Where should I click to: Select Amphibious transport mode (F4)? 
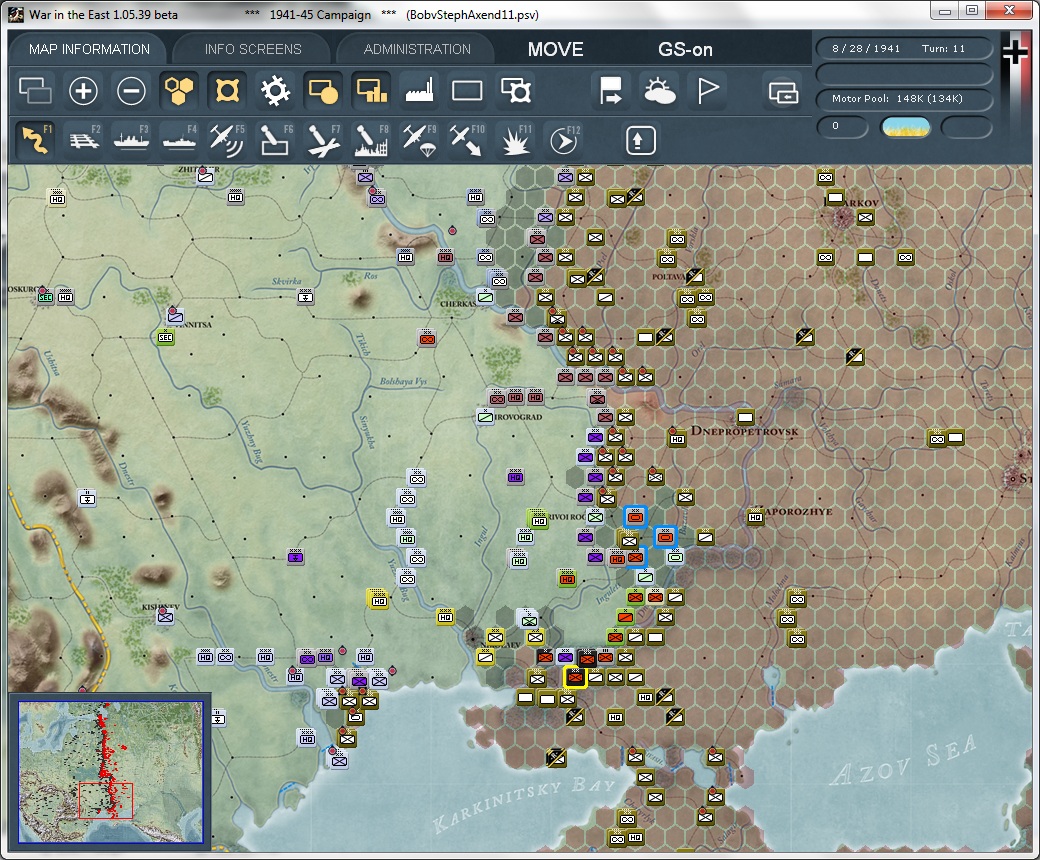[179, 139]
